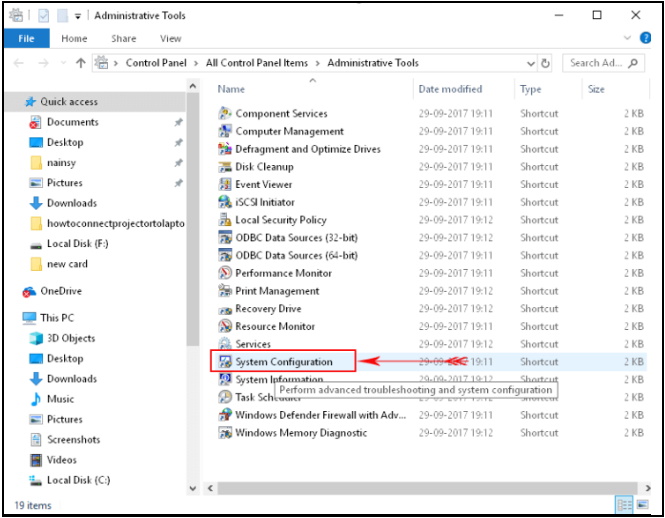Open the View ribbon tab
The height and width of the screenshot is (518, 665).
(170, 38)
